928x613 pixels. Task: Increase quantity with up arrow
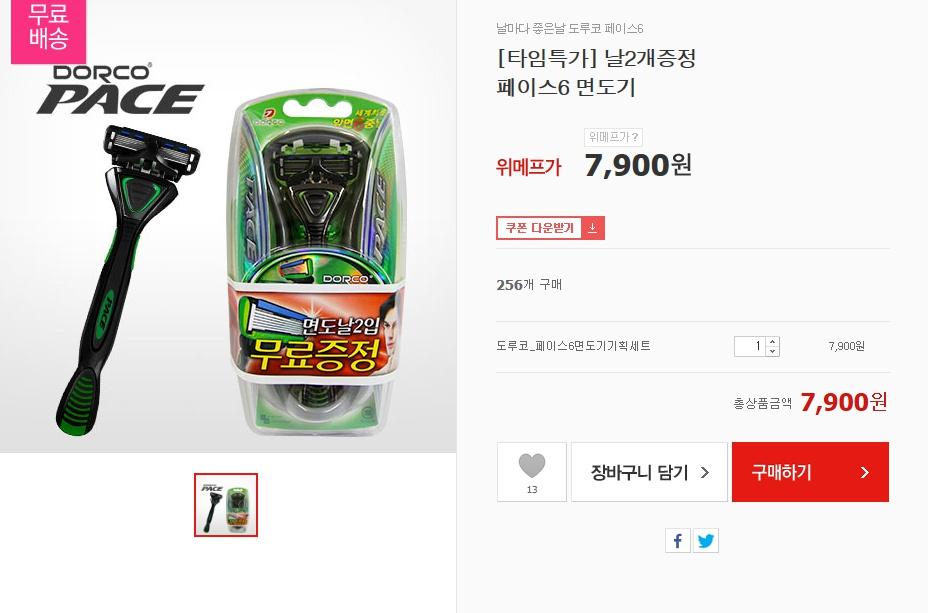coord(772,341)
